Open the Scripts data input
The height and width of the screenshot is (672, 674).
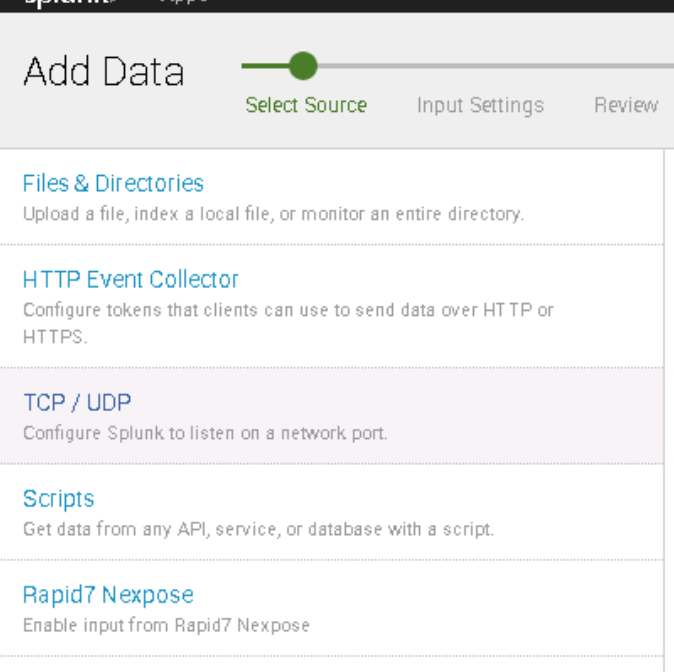58,498
